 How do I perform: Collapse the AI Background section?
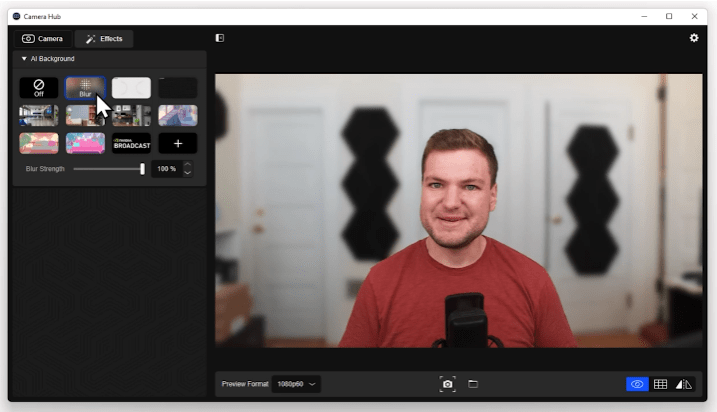click(24, 59)
